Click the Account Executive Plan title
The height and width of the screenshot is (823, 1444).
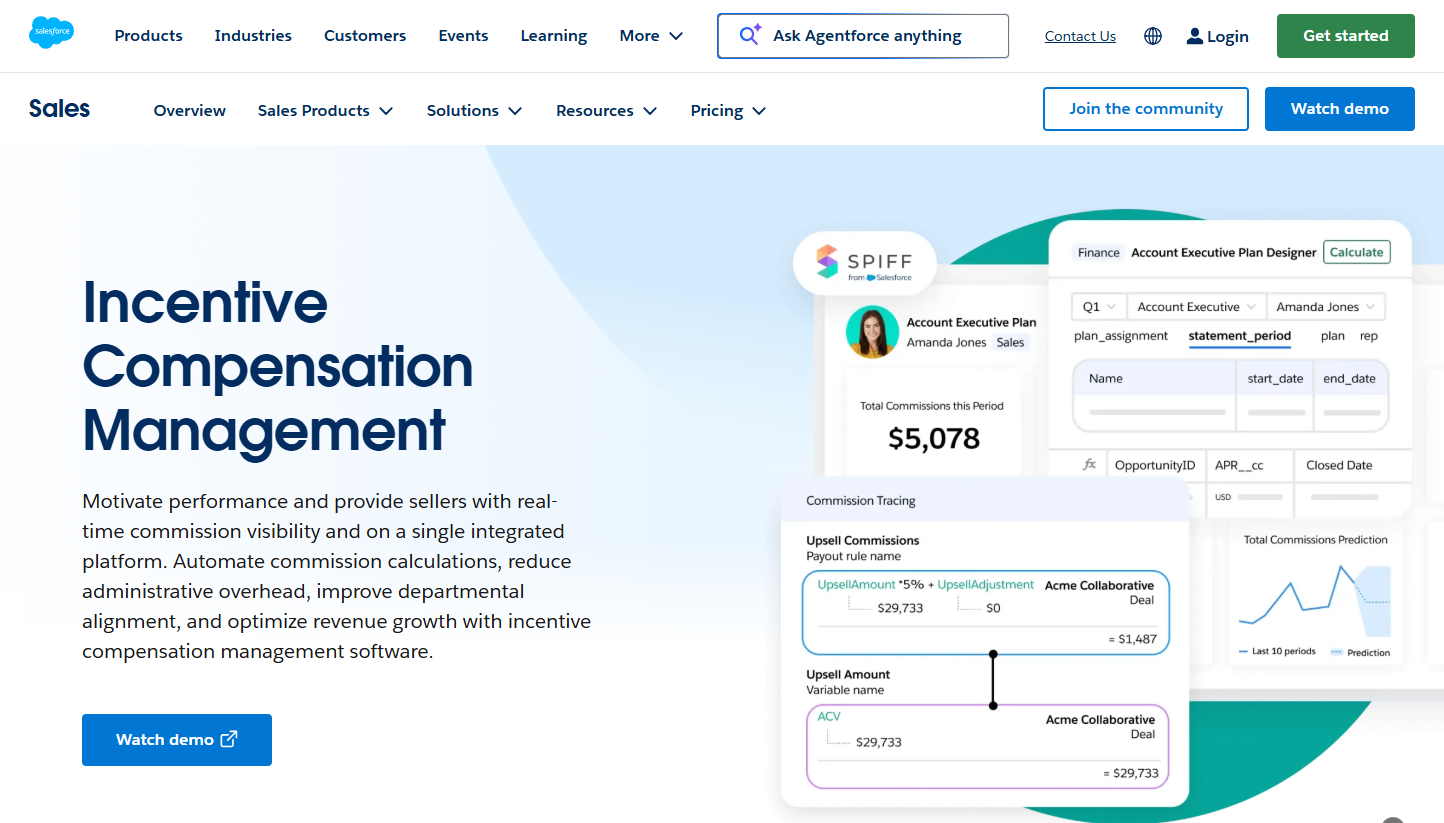click(x=971, y=323)
